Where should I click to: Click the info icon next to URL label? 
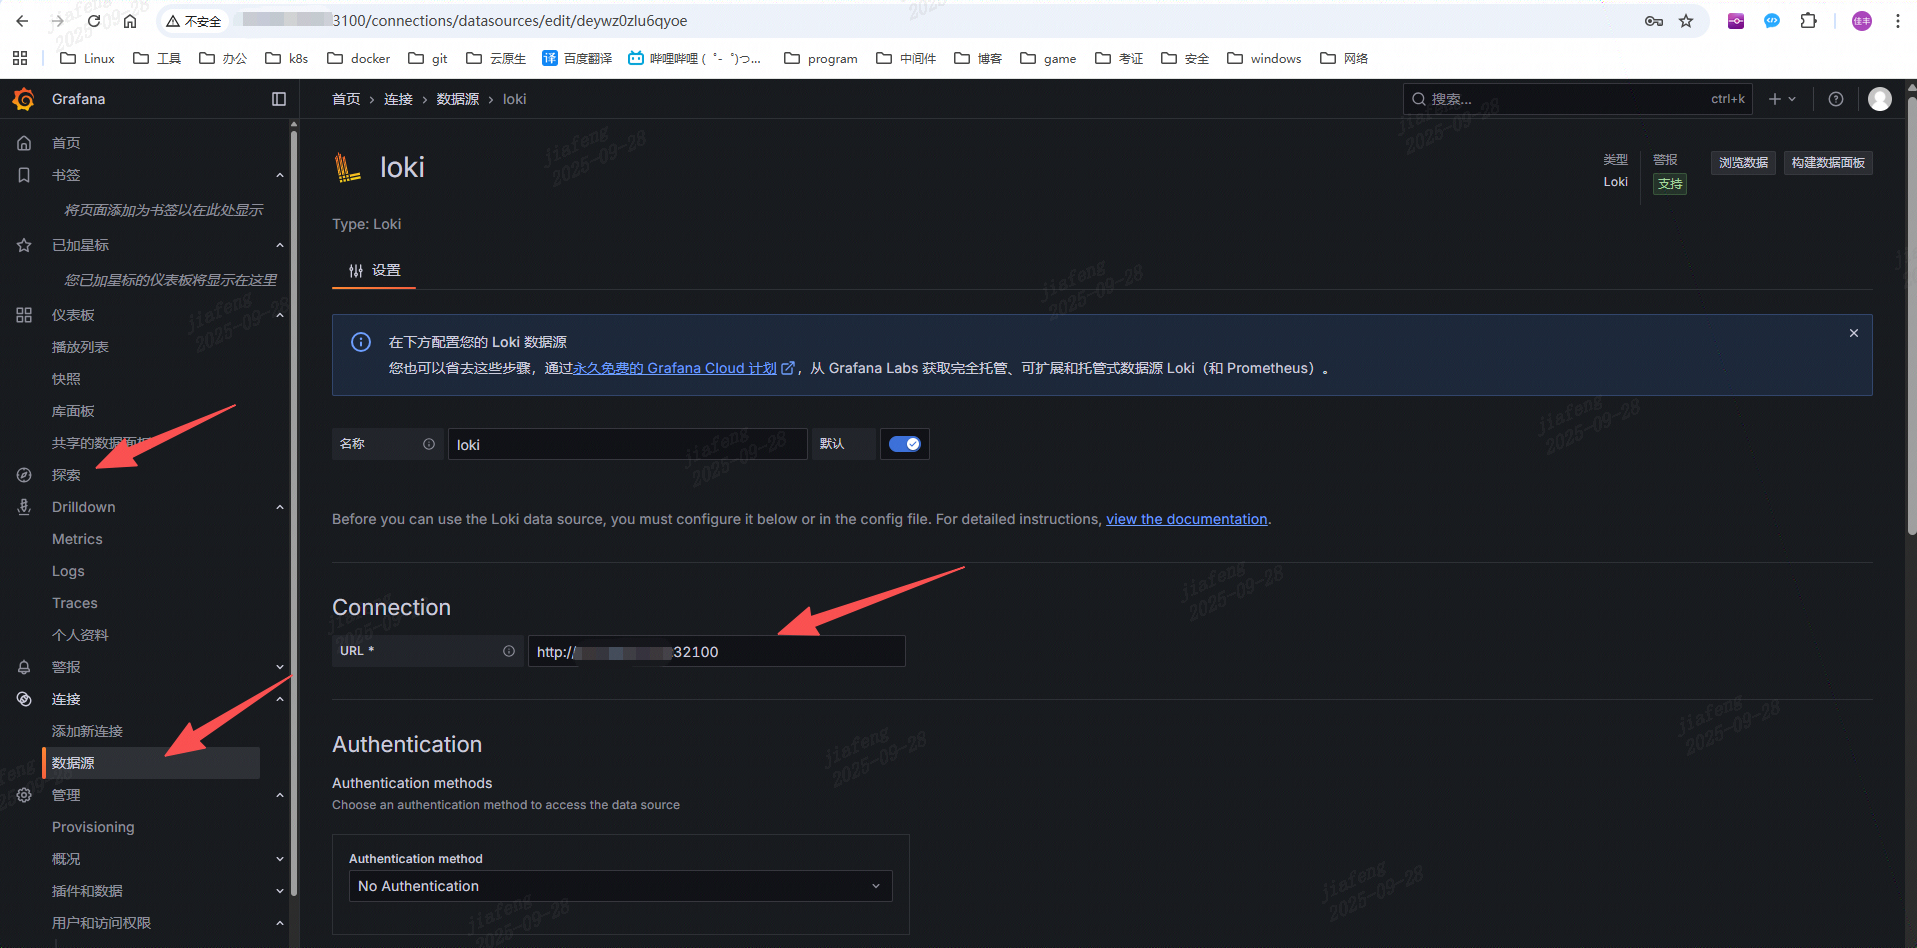pyautogui.click(x=509, y=651)
